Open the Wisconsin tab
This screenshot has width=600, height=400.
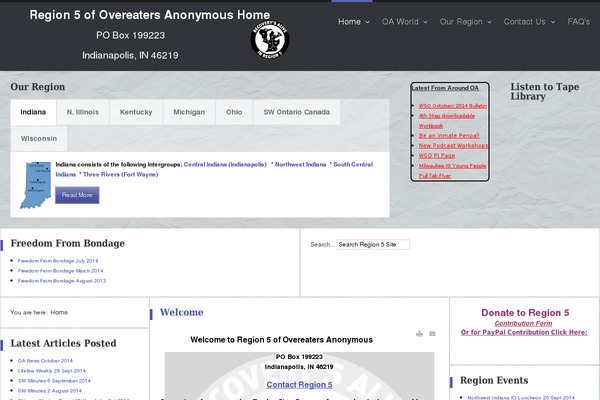click(39, 139)
